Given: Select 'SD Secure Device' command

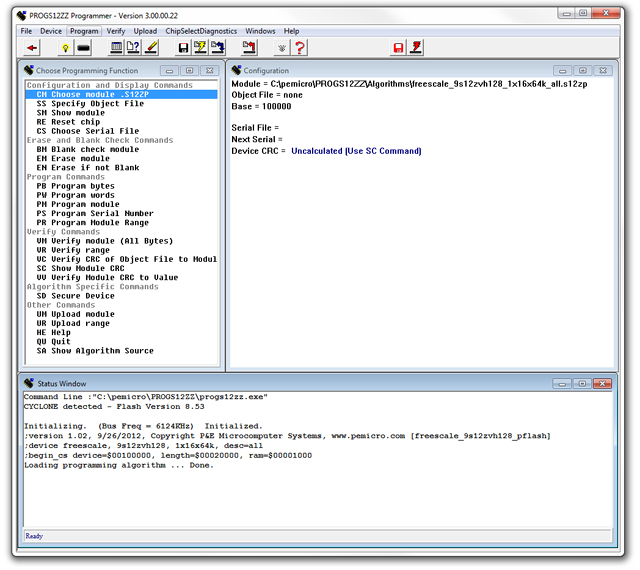Looking at the screenshot, I should 76,296.
